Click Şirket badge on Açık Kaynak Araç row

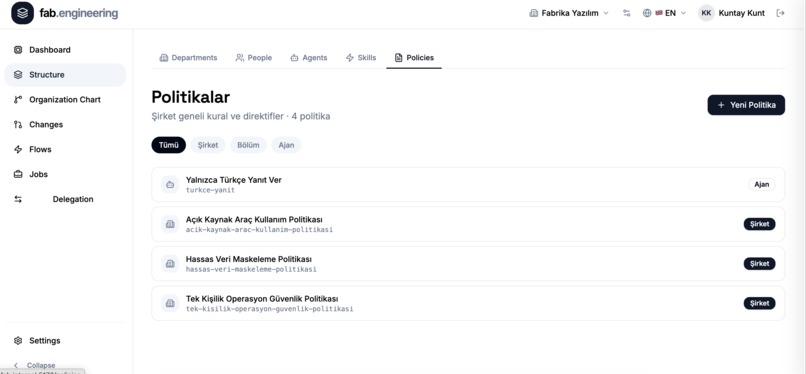tap(759, 224)
